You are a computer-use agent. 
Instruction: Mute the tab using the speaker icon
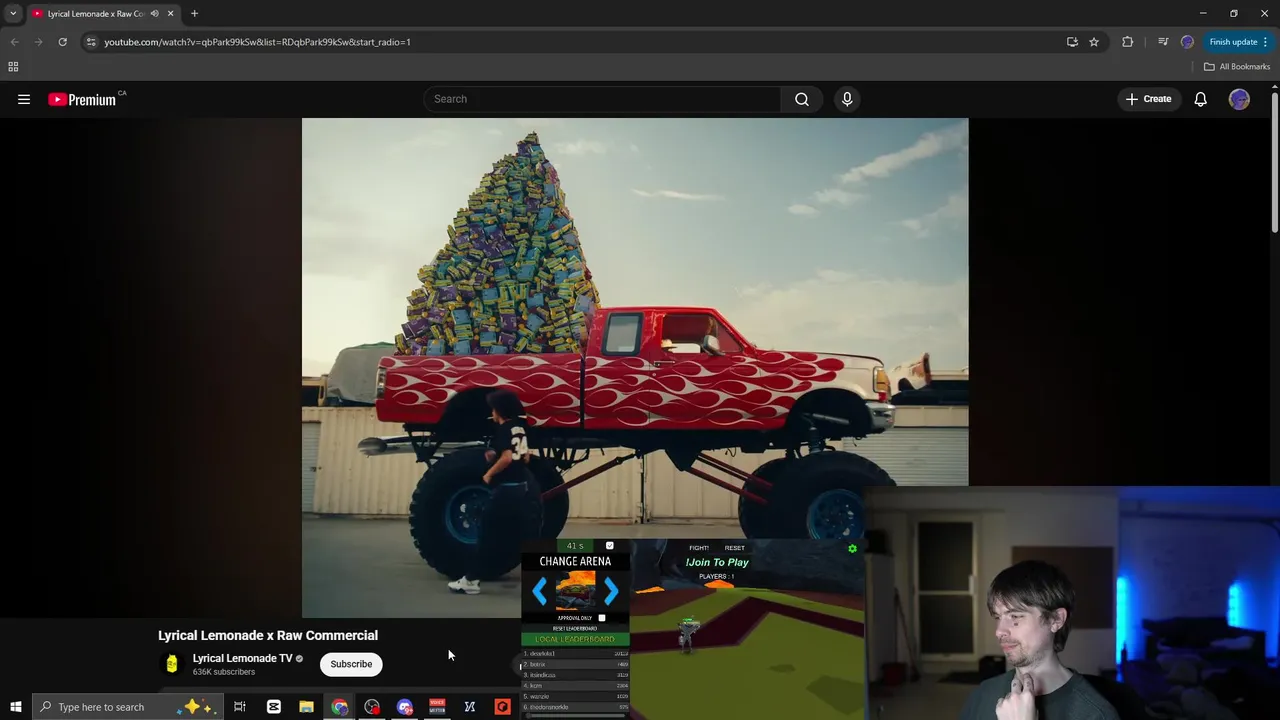click(x=154, y=14)
